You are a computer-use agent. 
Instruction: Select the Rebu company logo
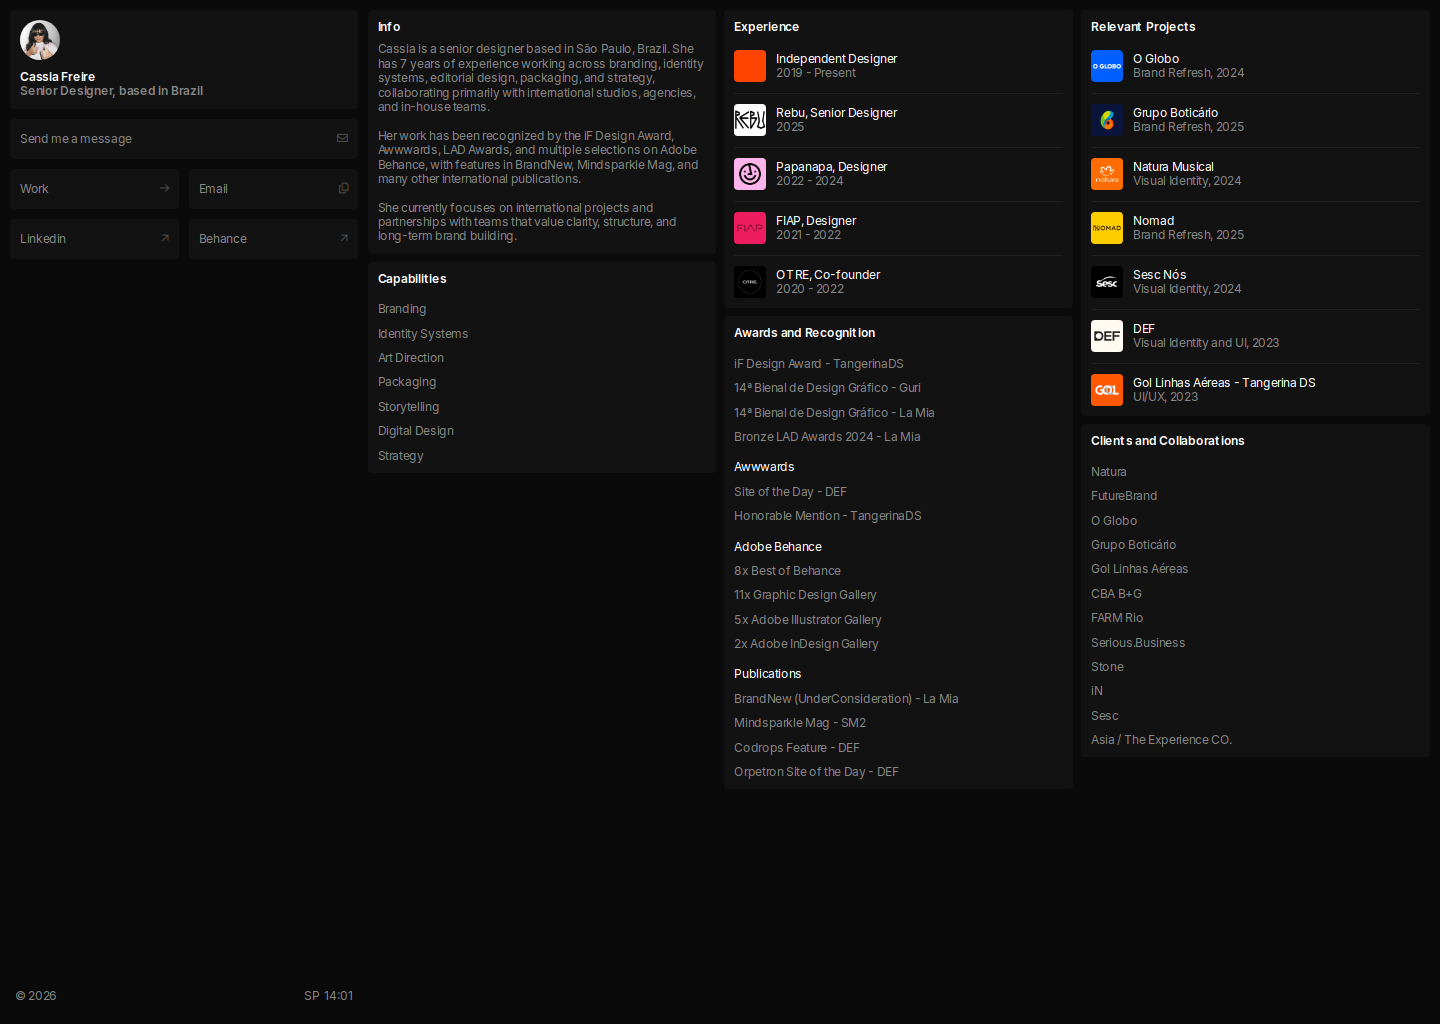point(749,120)
